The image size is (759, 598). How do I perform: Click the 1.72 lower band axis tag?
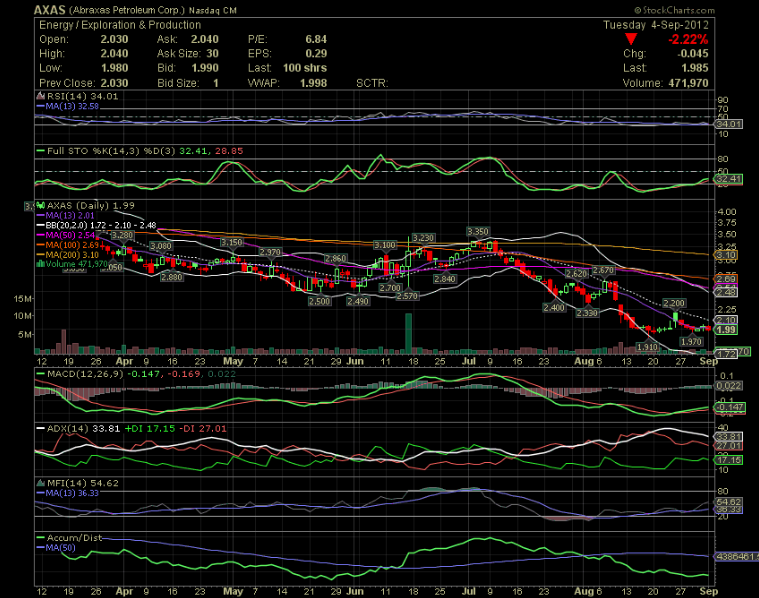726,354
